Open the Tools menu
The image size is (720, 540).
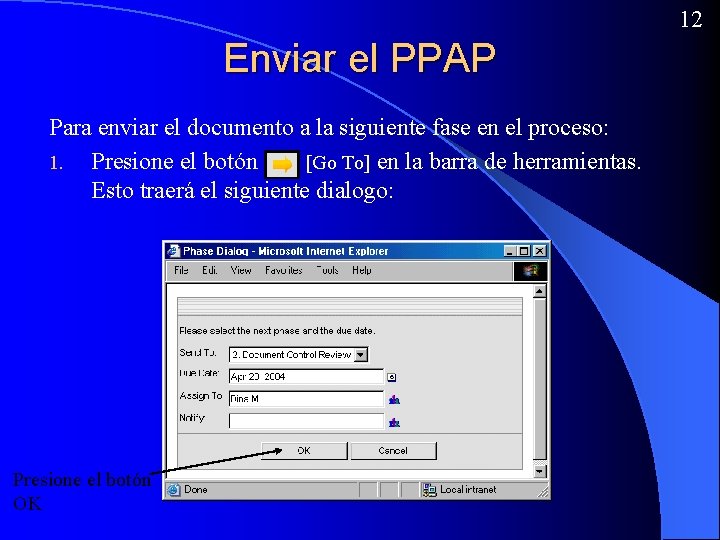(x=327, y=270)
